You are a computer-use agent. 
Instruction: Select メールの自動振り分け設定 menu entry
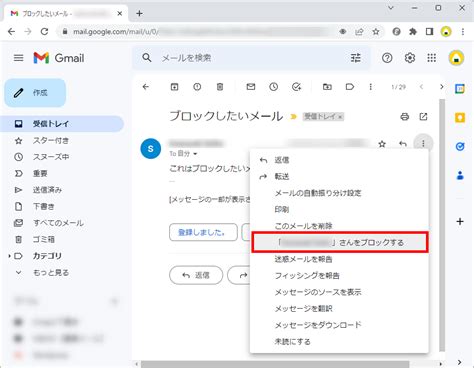point(339,193)
